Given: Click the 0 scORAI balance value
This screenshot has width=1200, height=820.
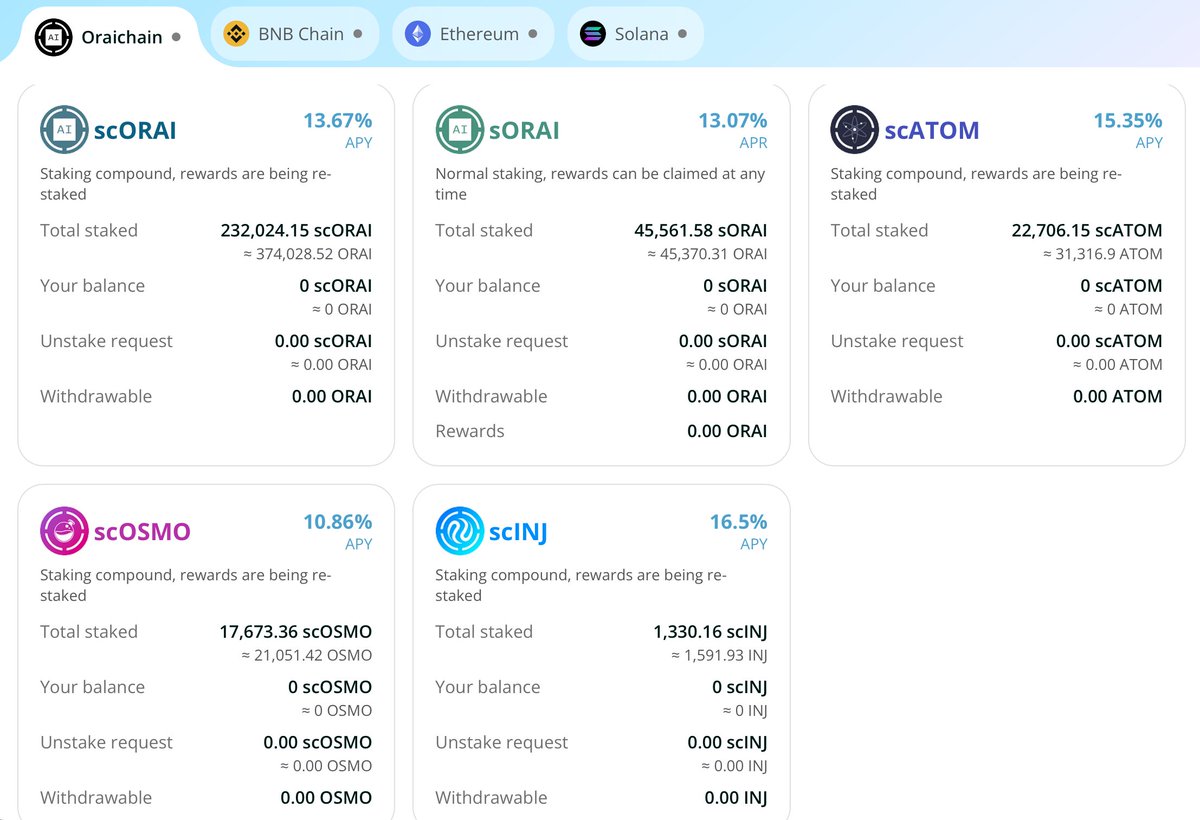Looking at the screenshot, I should pyautogui.click(x=336, y=286).
